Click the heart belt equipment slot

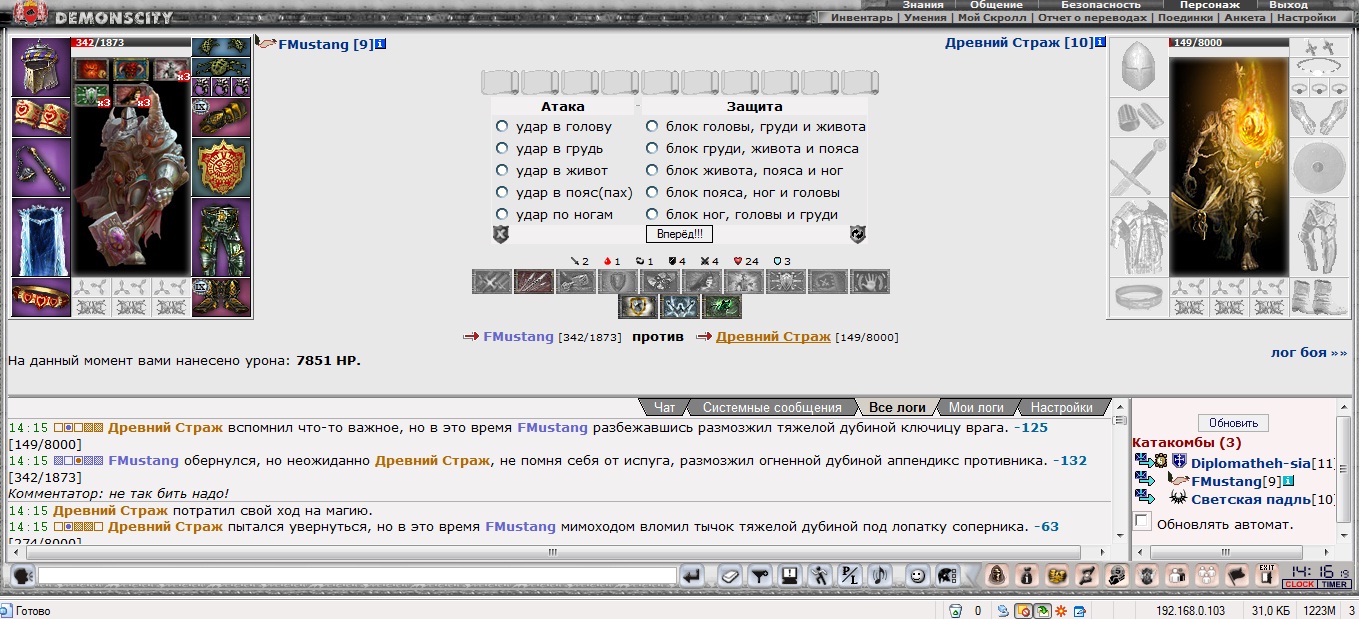pyautogui.click(x=40, y=298)
